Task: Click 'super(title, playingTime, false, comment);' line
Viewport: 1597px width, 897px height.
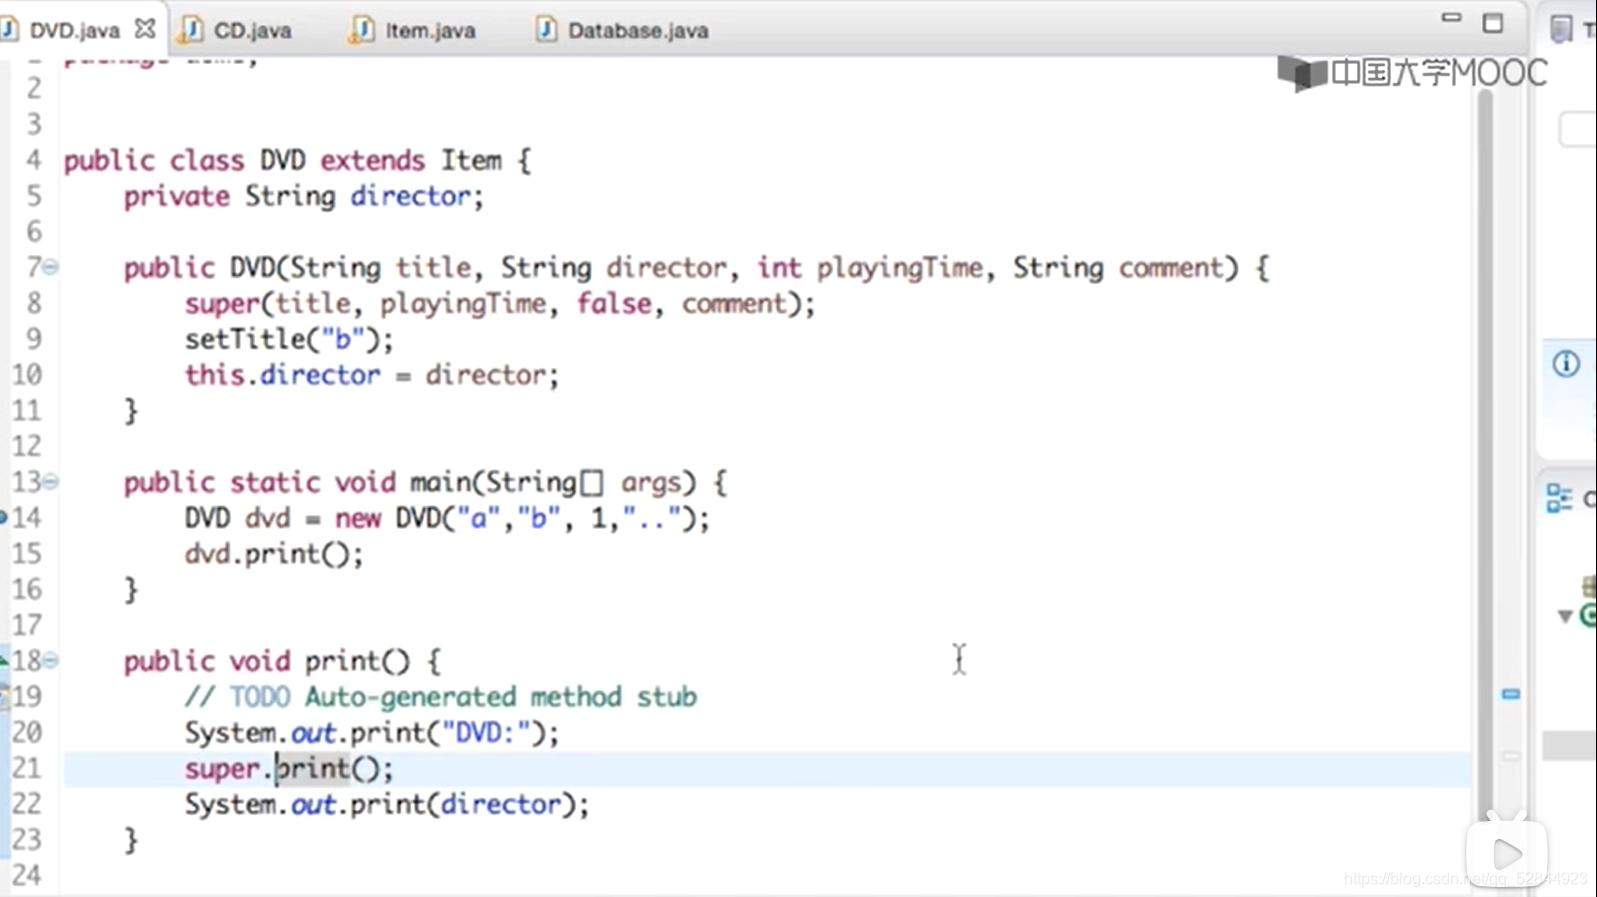Action: click(500, 303)
